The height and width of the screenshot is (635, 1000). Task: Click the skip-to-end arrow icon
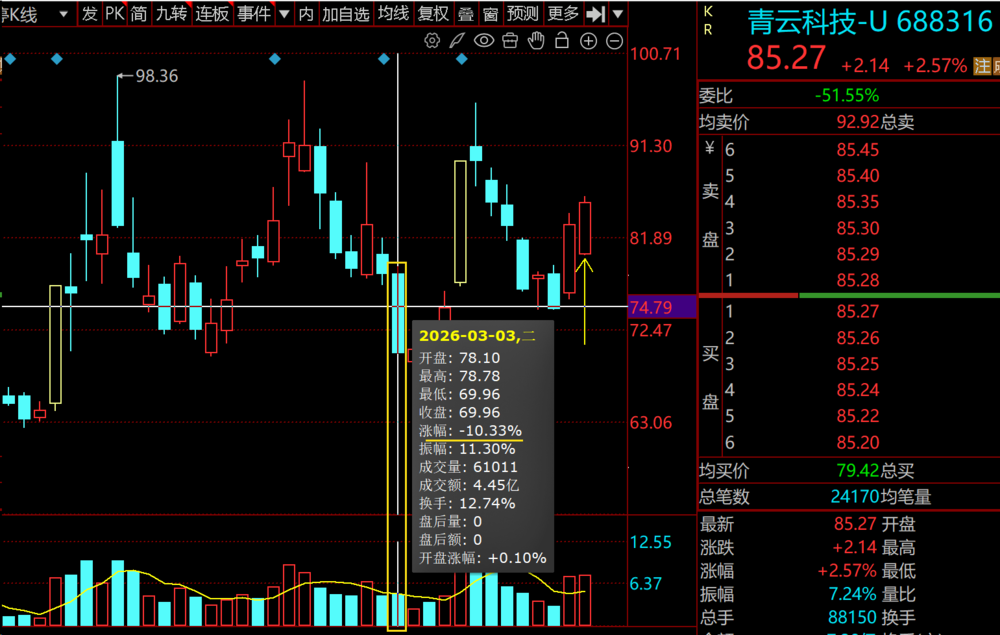[x=596, y=14]
